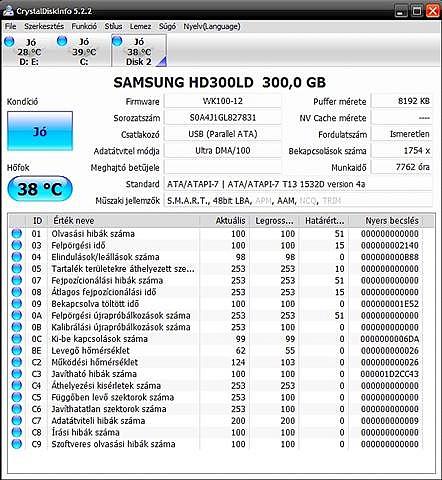This screenshot has height=480, width=442.
Task: Click status icon for Írási hibák száma
Action: [17, 432]
